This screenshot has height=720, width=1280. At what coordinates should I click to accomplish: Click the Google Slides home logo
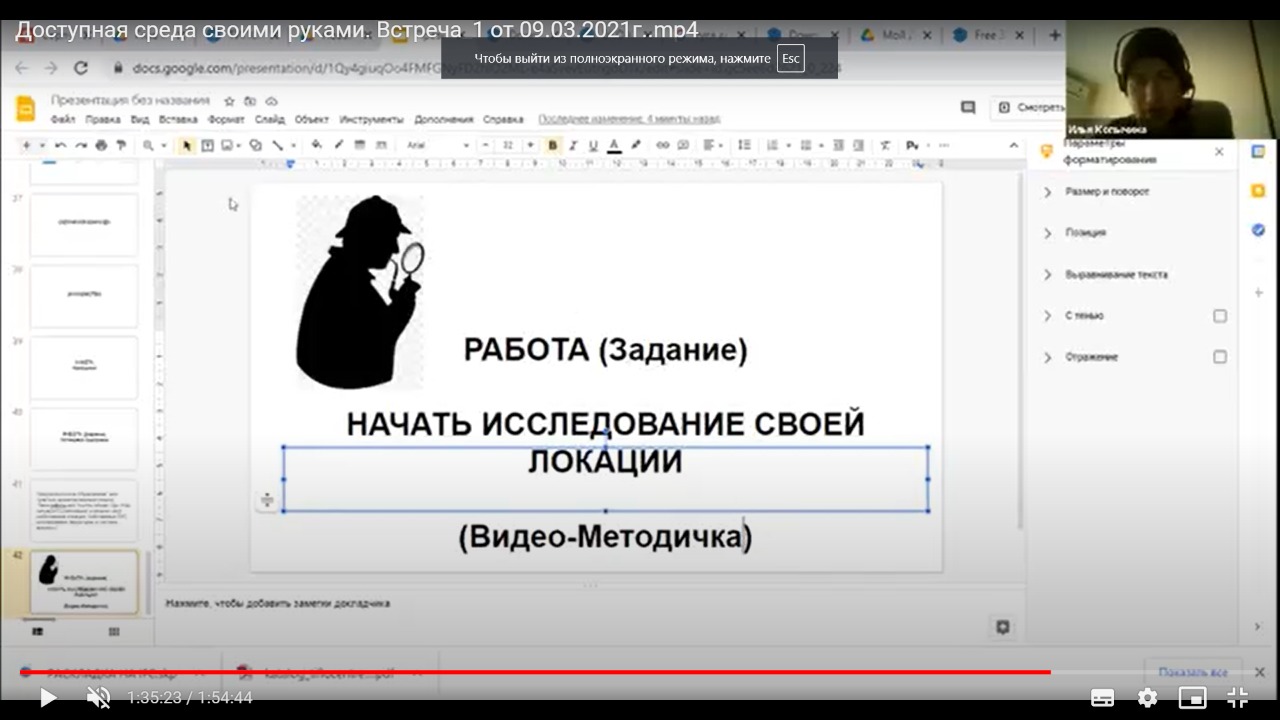pyautogui.click(x=26, y=108)
